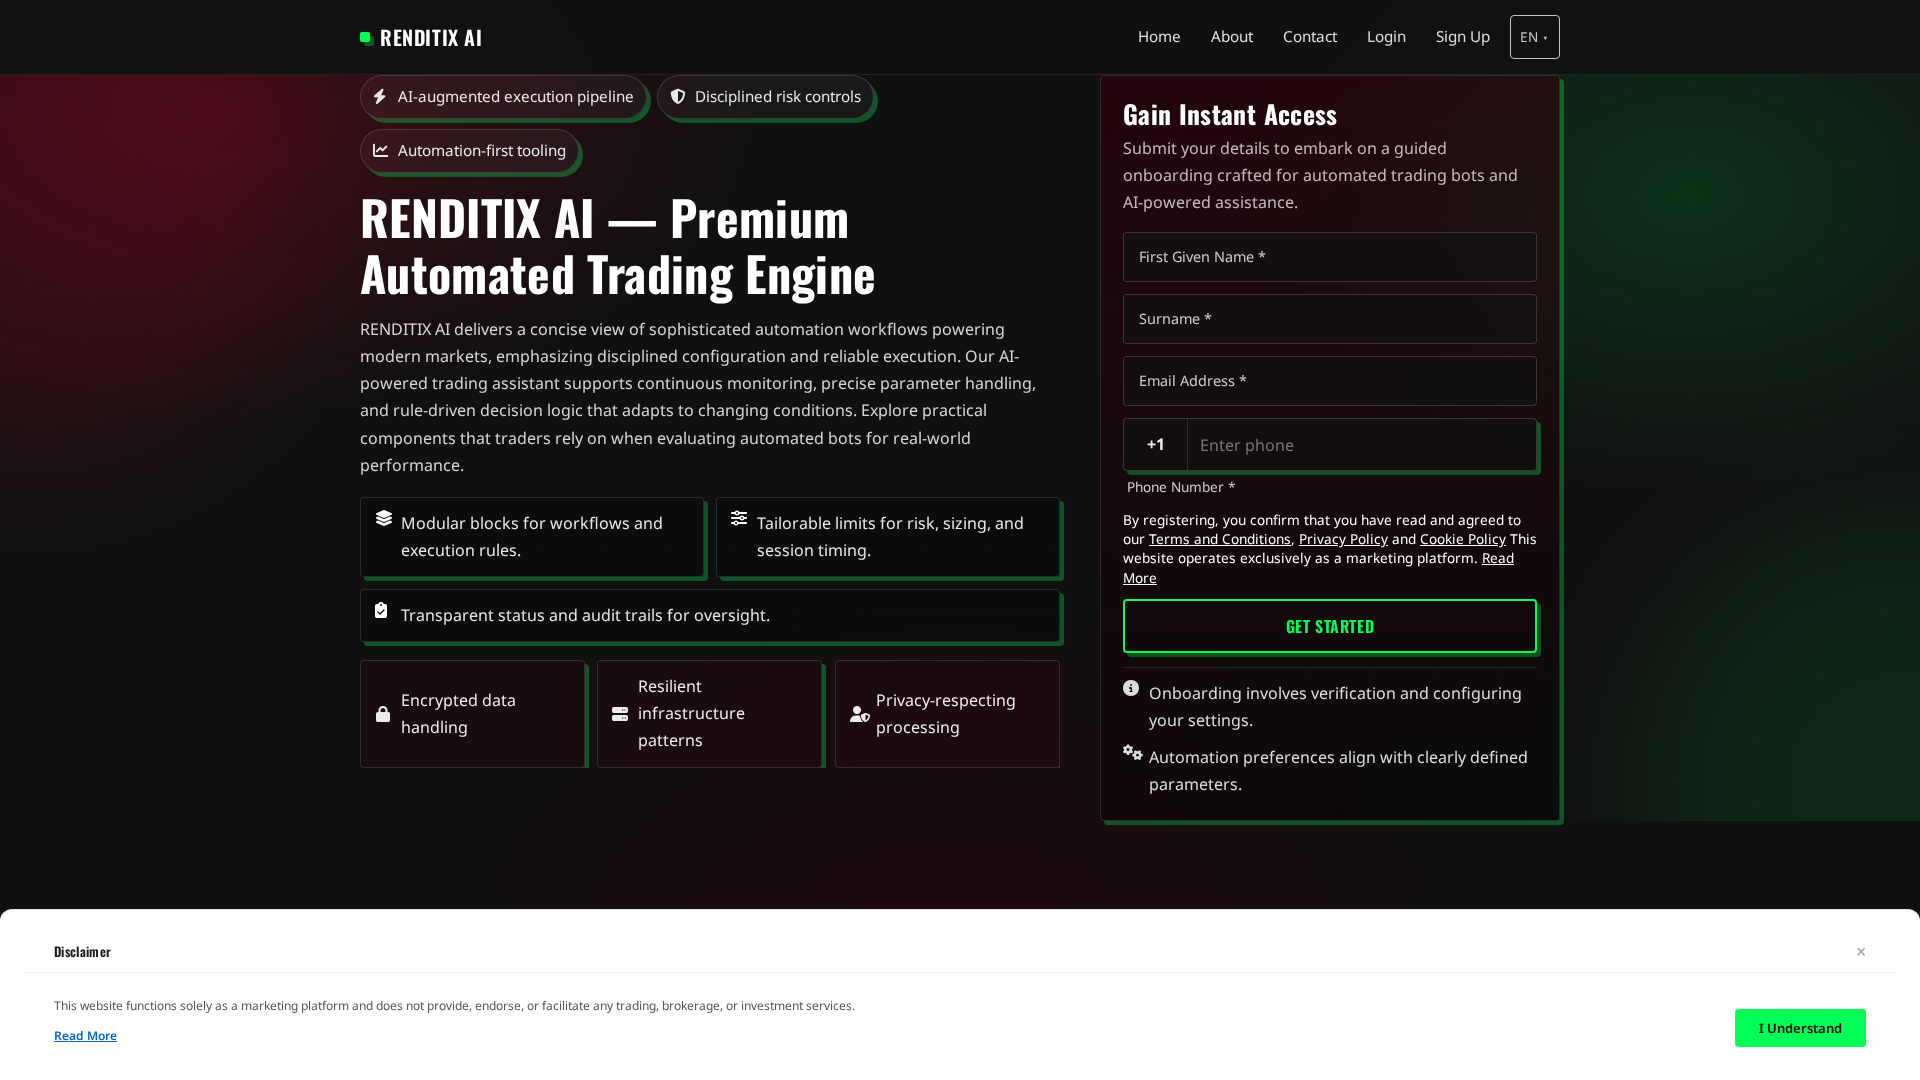Click the info icon beside onboarding verification note
The height and width of the screenshot is (1080, 1920).
pyautogui.click(x=1131, y=688)
